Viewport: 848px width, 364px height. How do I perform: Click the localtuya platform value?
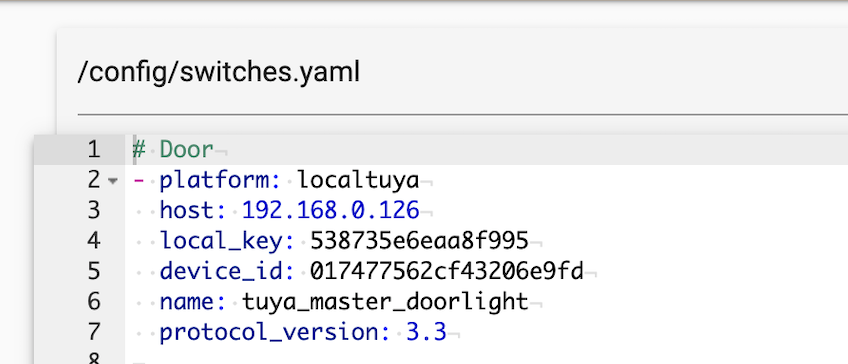pyautogui.click(x=359, y=181)
